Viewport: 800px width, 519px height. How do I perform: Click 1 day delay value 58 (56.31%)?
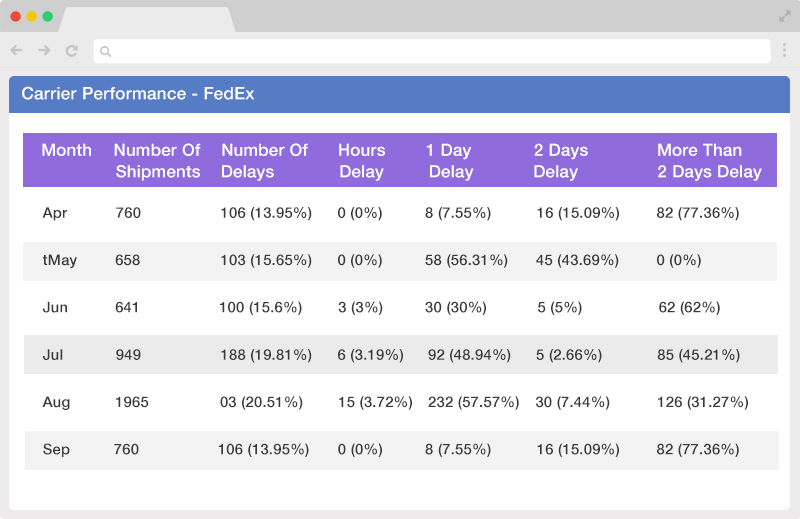(466, 260)
